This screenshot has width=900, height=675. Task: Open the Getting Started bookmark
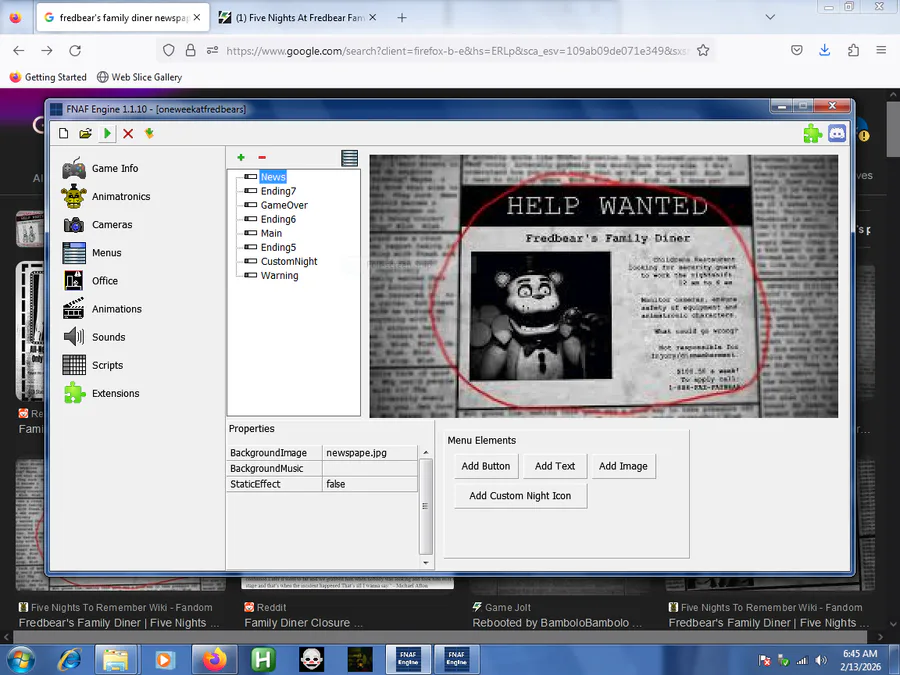48,77
